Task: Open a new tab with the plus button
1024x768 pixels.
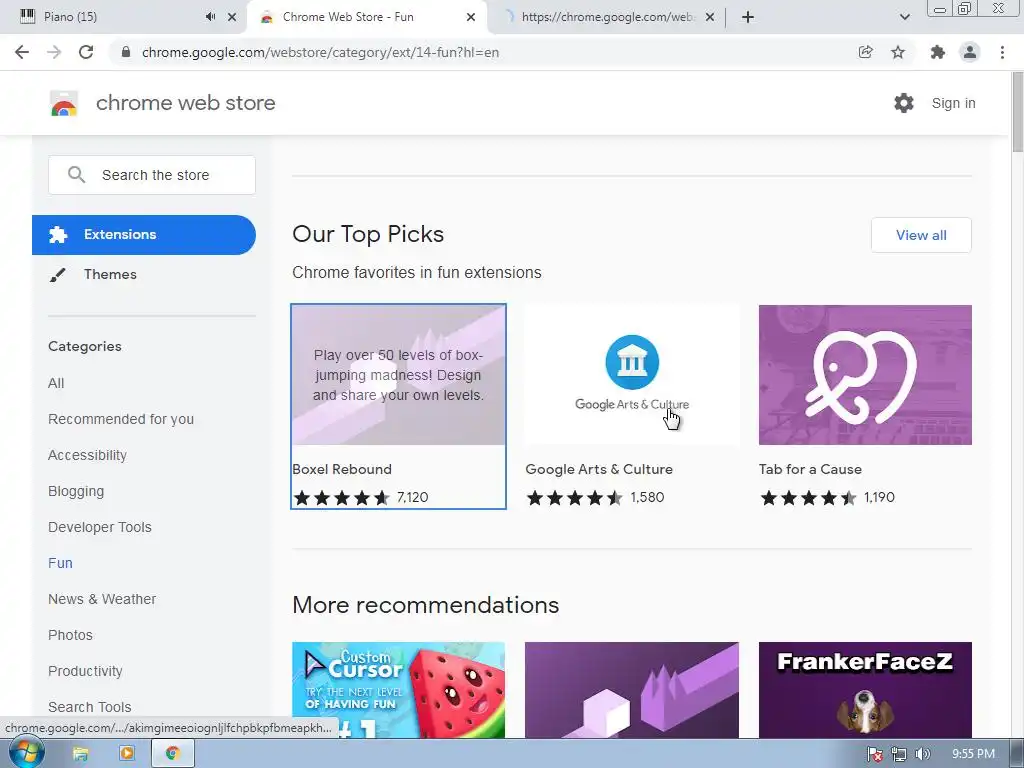Action: [x=748, y=17]
